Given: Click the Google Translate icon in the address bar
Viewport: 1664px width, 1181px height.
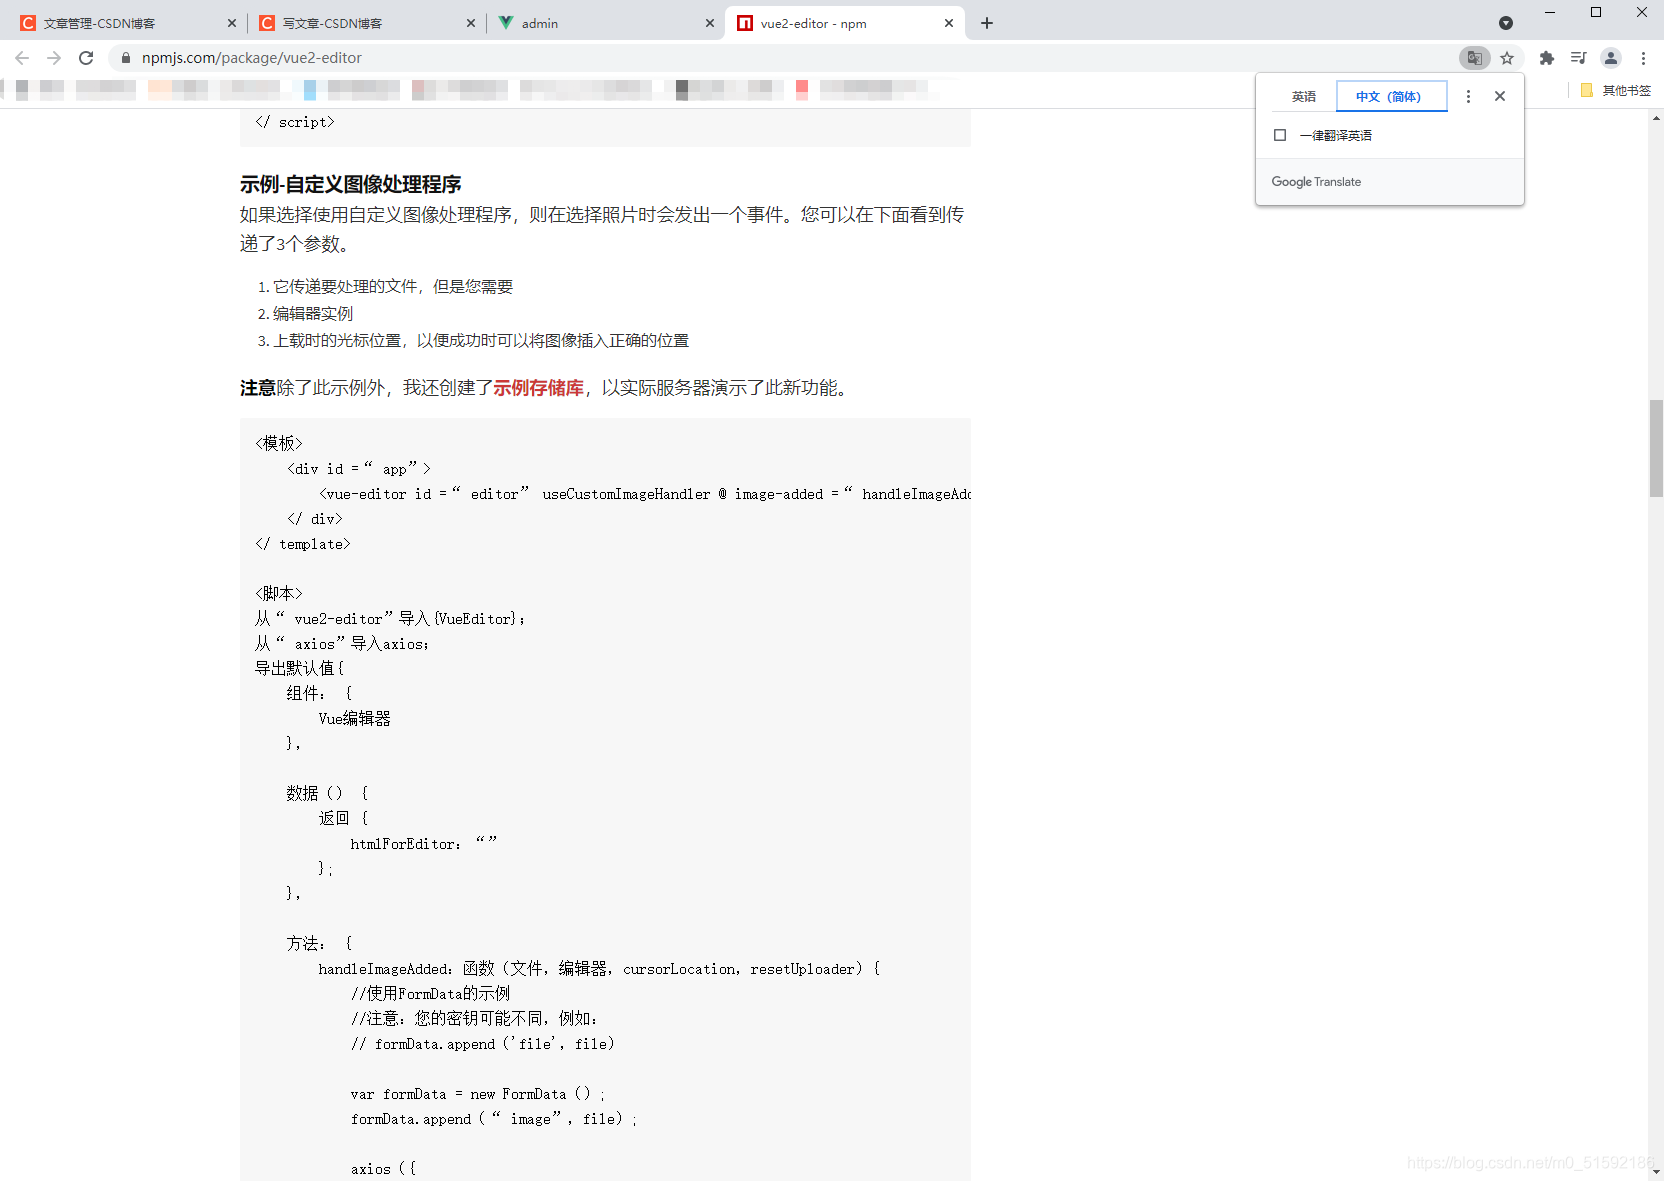Looking at the screenshot, I should point(1474,57).
